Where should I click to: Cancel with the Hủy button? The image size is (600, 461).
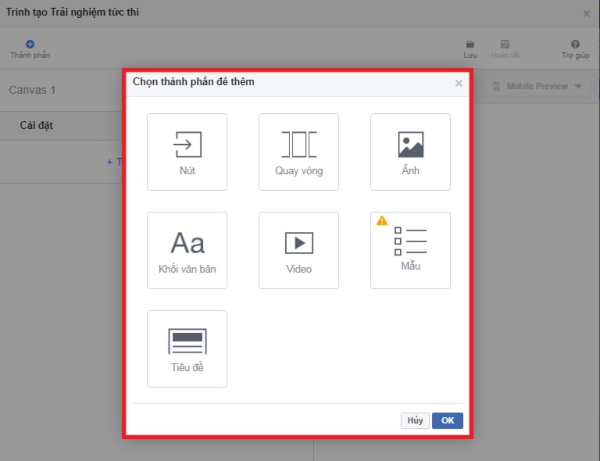(415, 420)
